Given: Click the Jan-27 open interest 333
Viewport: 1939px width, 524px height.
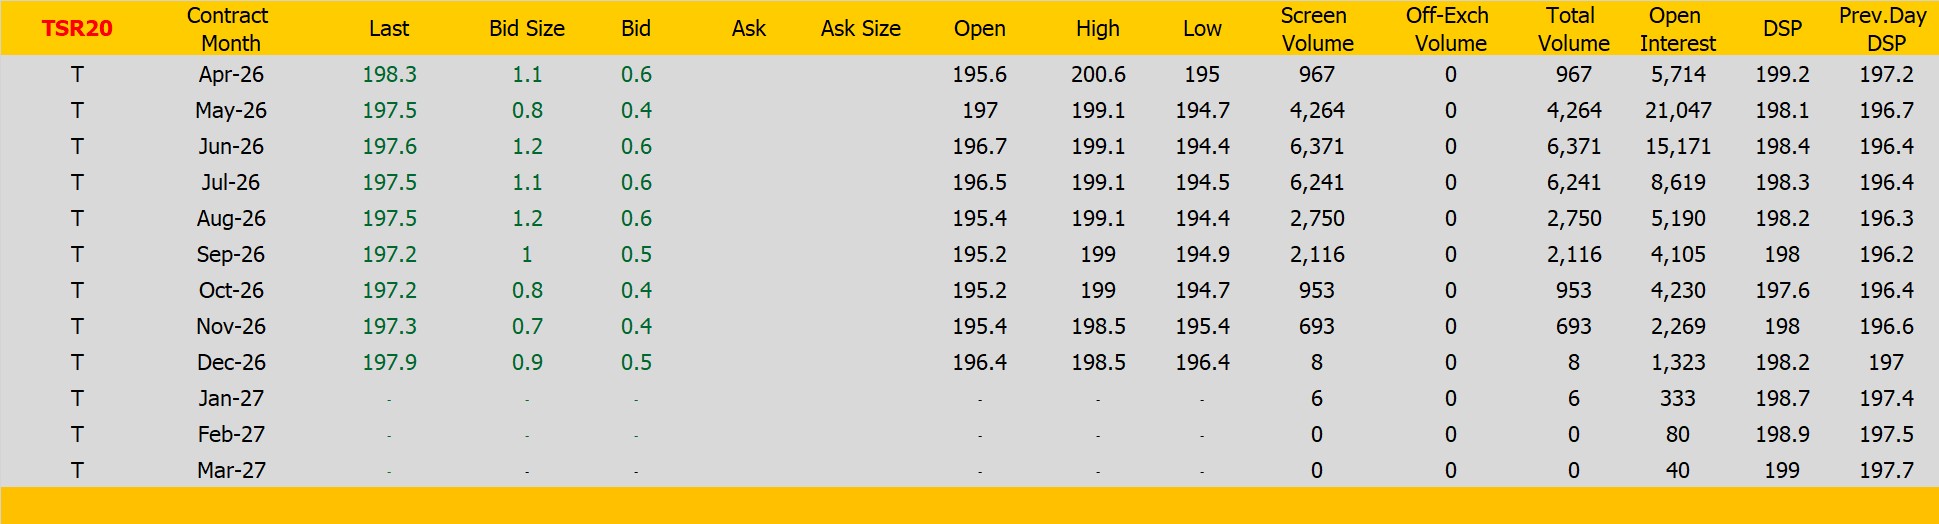Looking at the screenshot, I should point(1677,399).
